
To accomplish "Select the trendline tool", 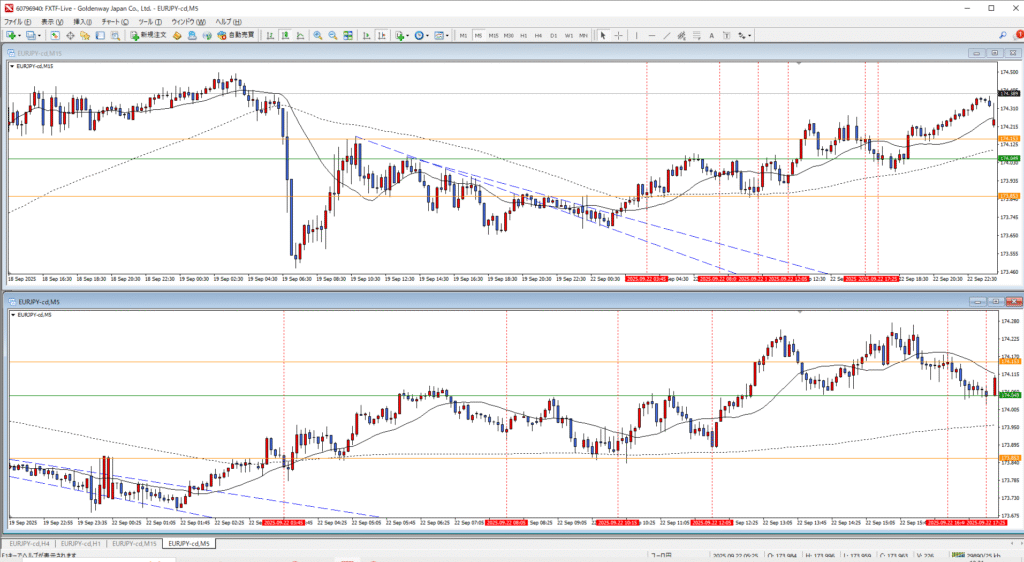I will pos(667,35).
